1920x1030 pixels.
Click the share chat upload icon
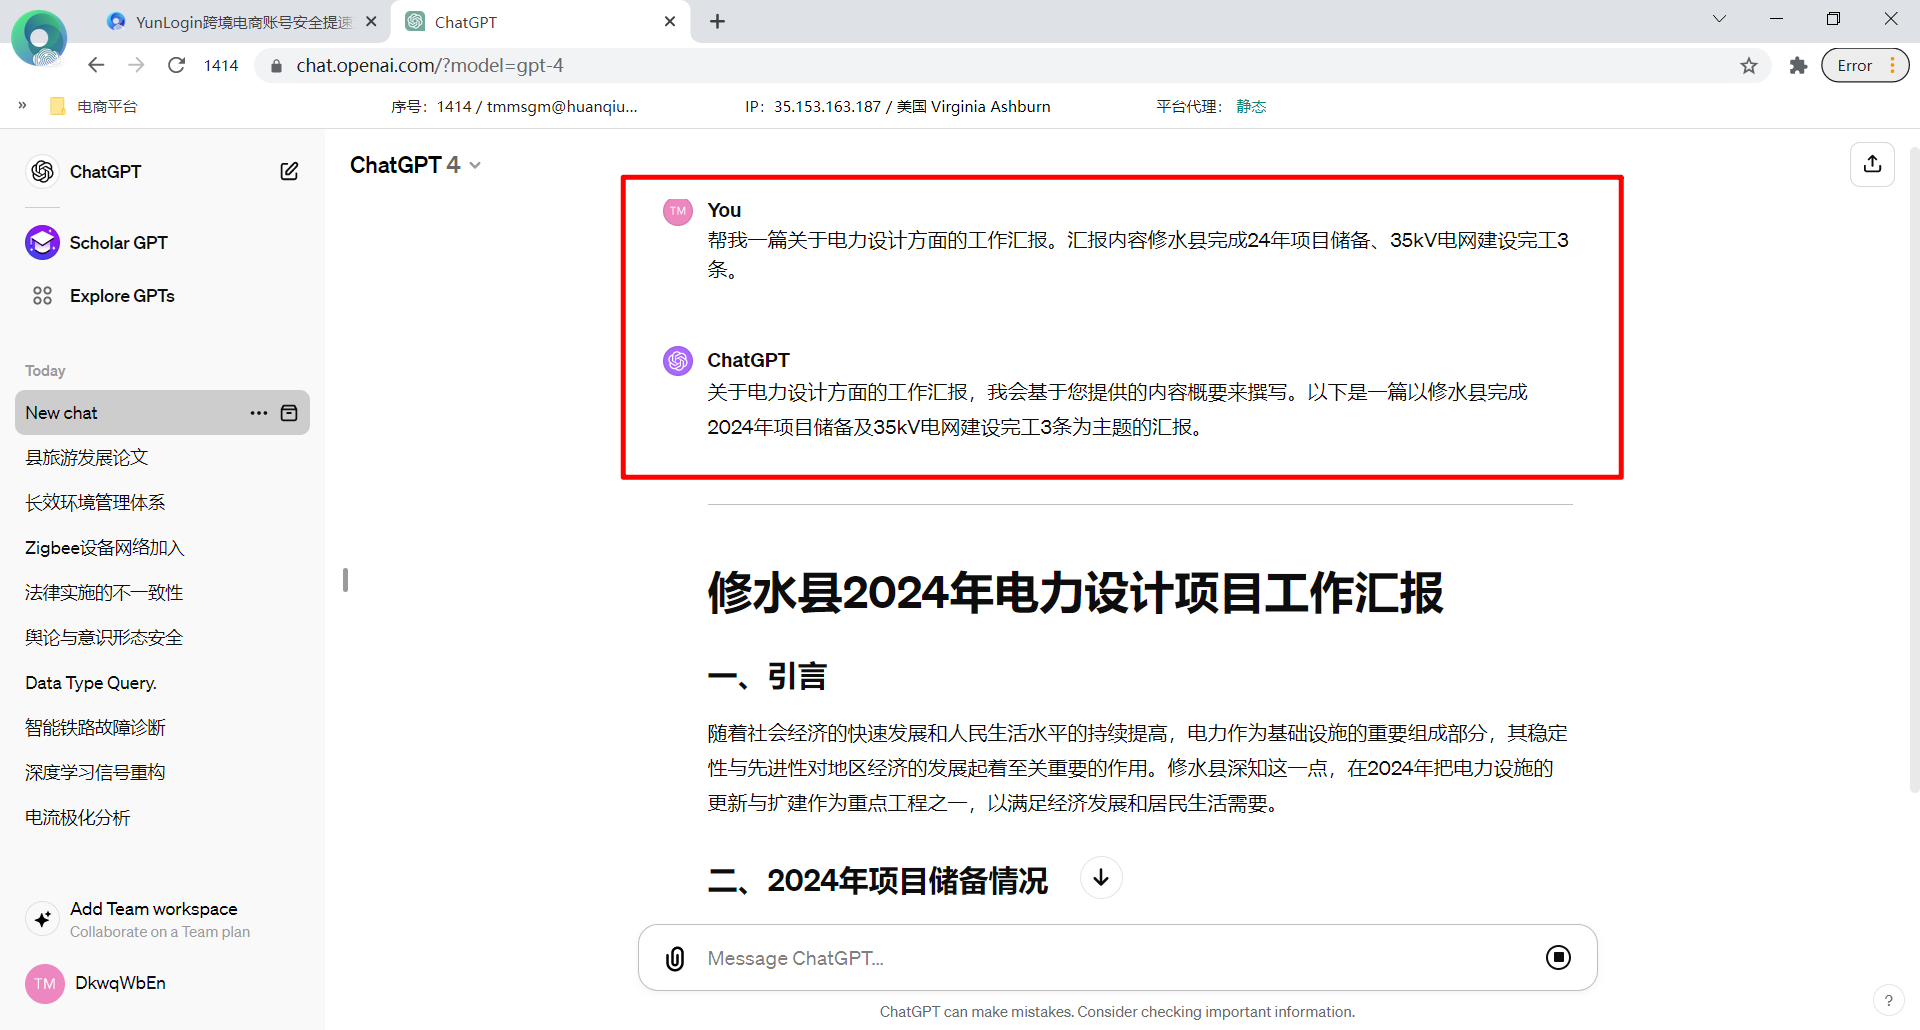pos(1872,164)
